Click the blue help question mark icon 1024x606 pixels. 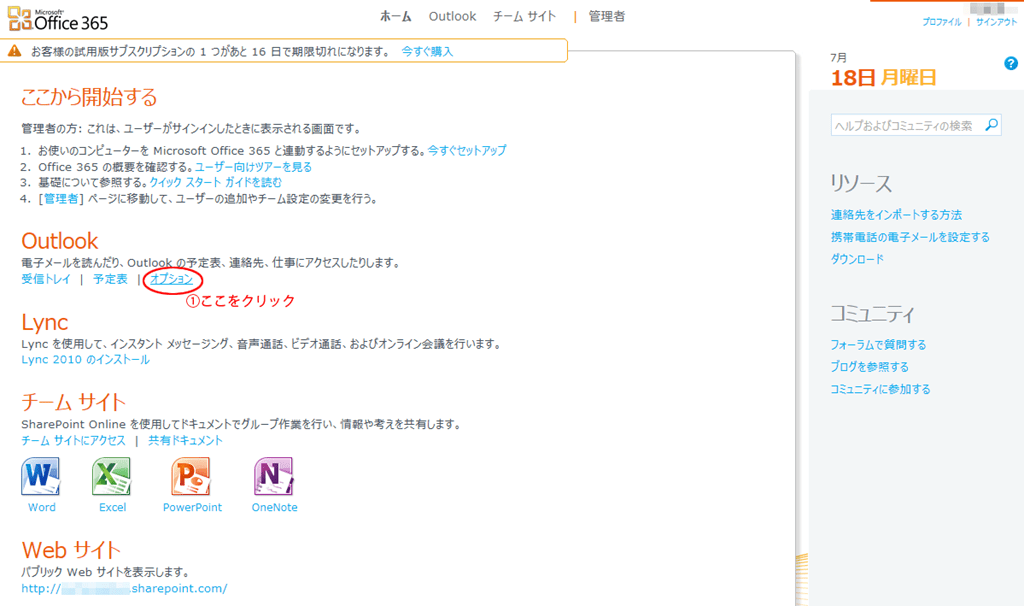click(x=1010, y=63)
